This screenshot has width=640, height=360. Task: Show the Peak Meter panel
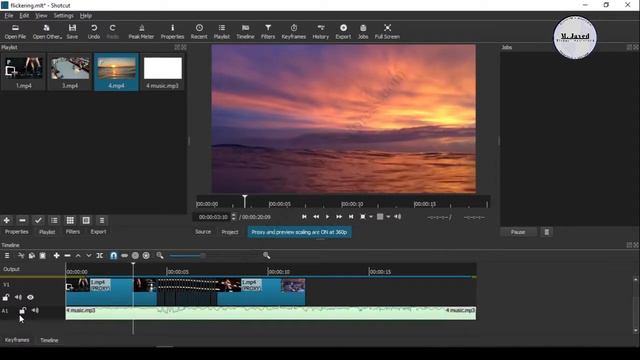(141, 31)
